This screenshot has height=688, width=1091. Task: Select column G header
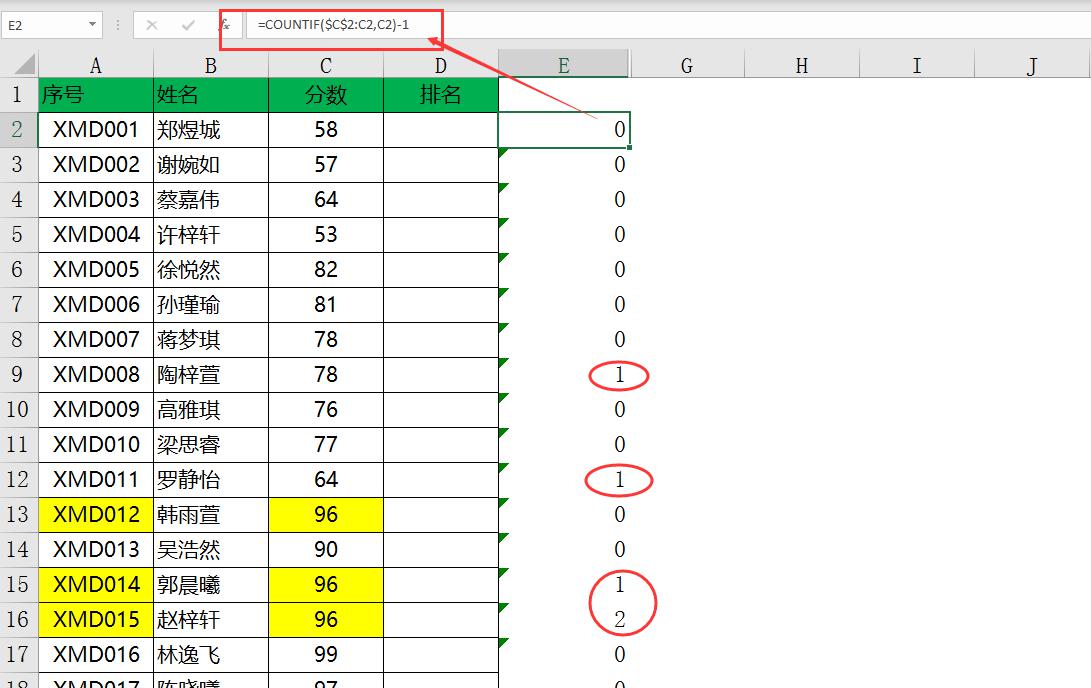pos(687,65)
